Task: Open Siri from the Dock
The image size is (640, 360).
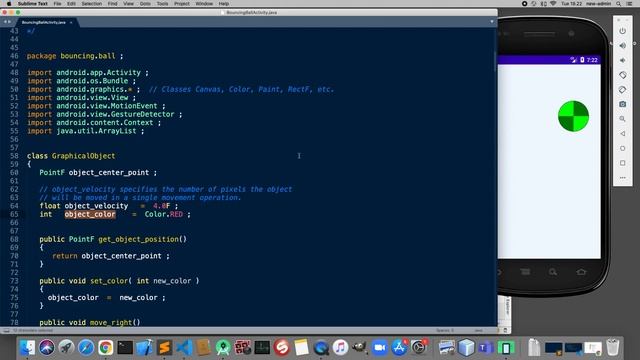Action: click(x=47, y=347)
